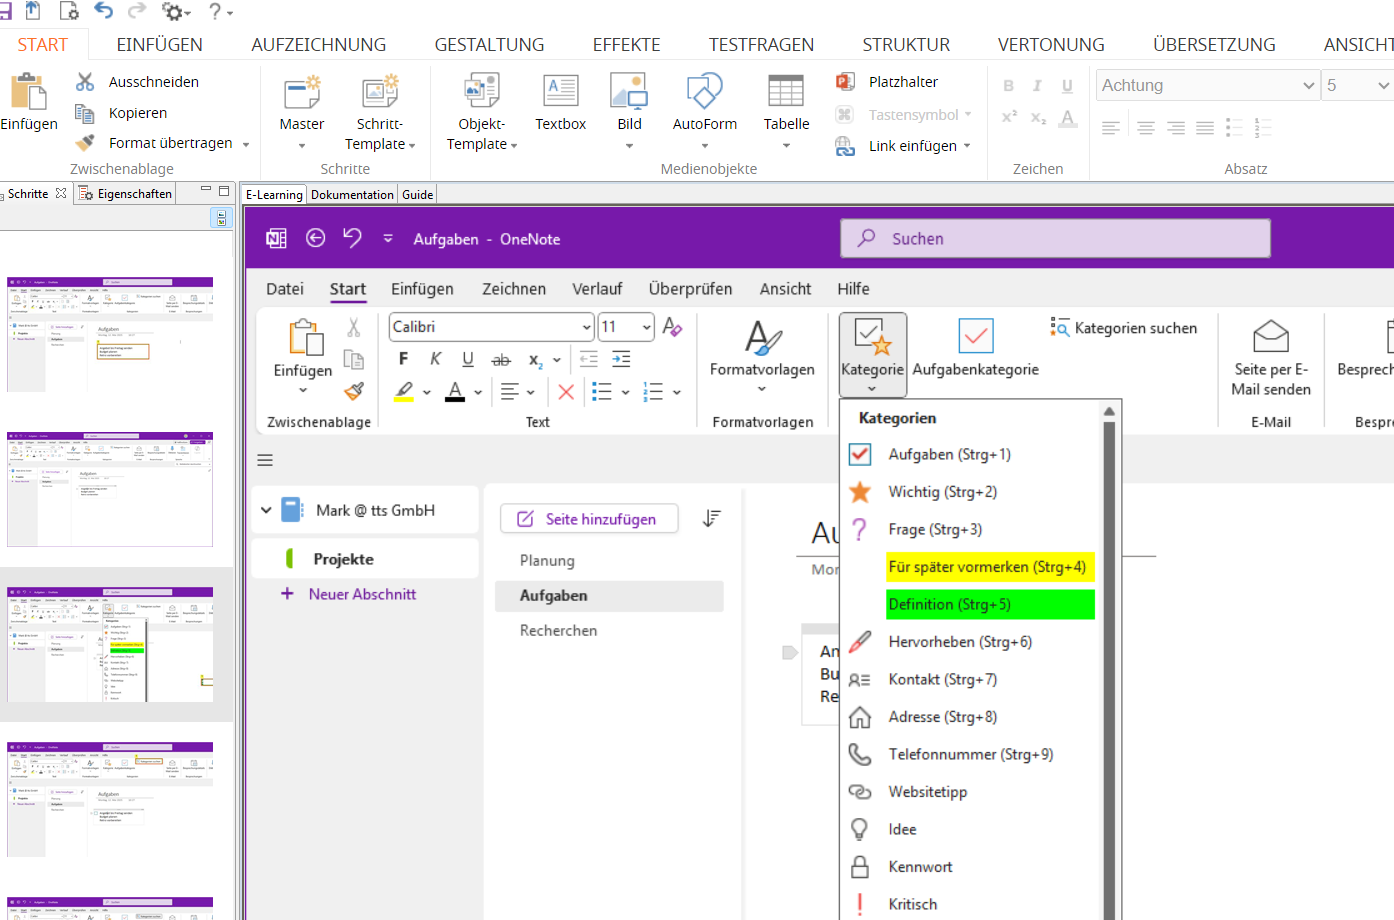Toggle strikethrough ab in OneNote
Viewport: 1394px width, 920px height.
pos(501,359)
